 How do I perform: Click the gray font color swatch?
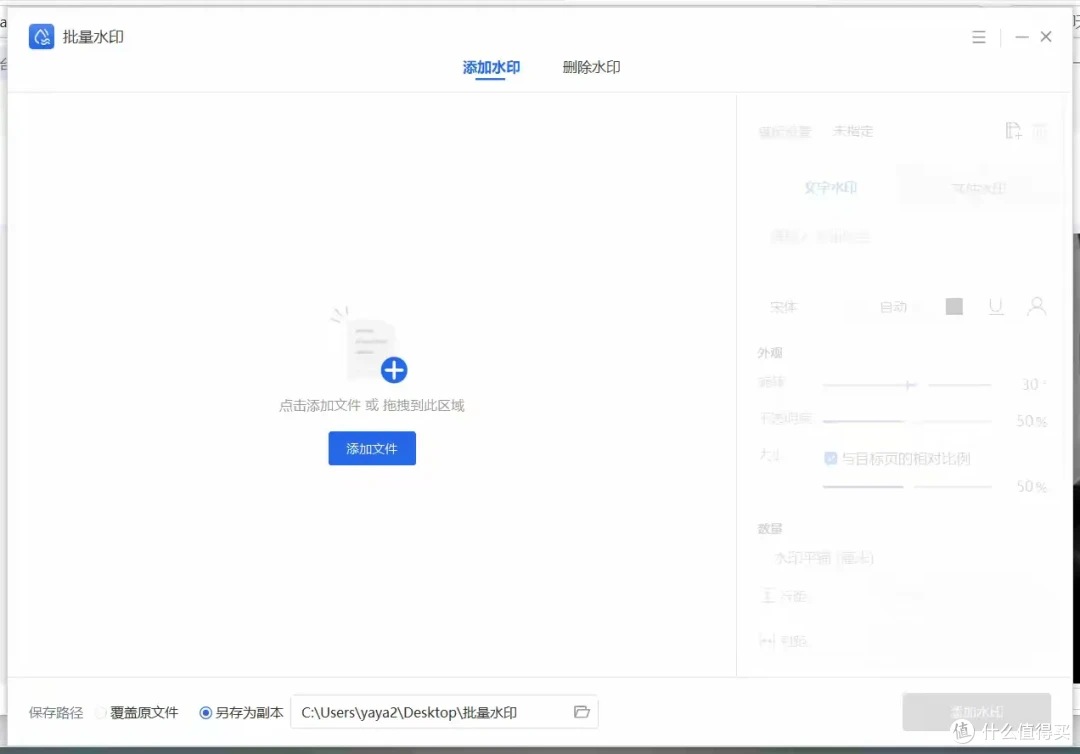[954, 306]
